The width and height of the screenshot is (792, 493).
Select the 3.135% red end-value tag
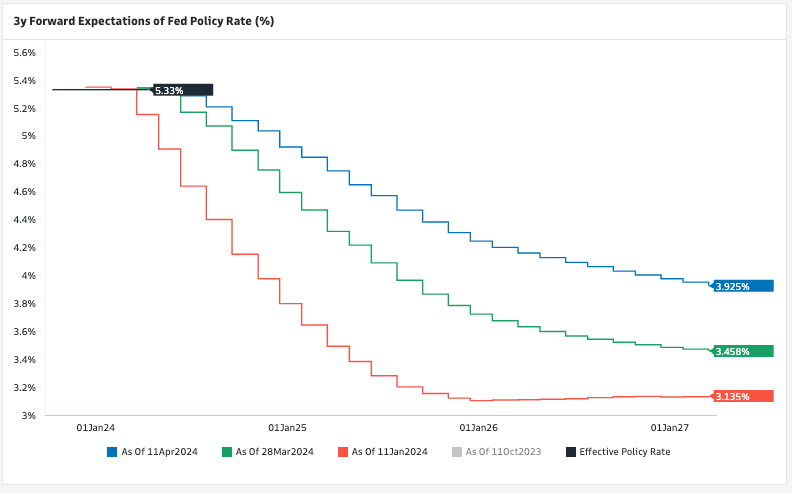tap(744, 396)
